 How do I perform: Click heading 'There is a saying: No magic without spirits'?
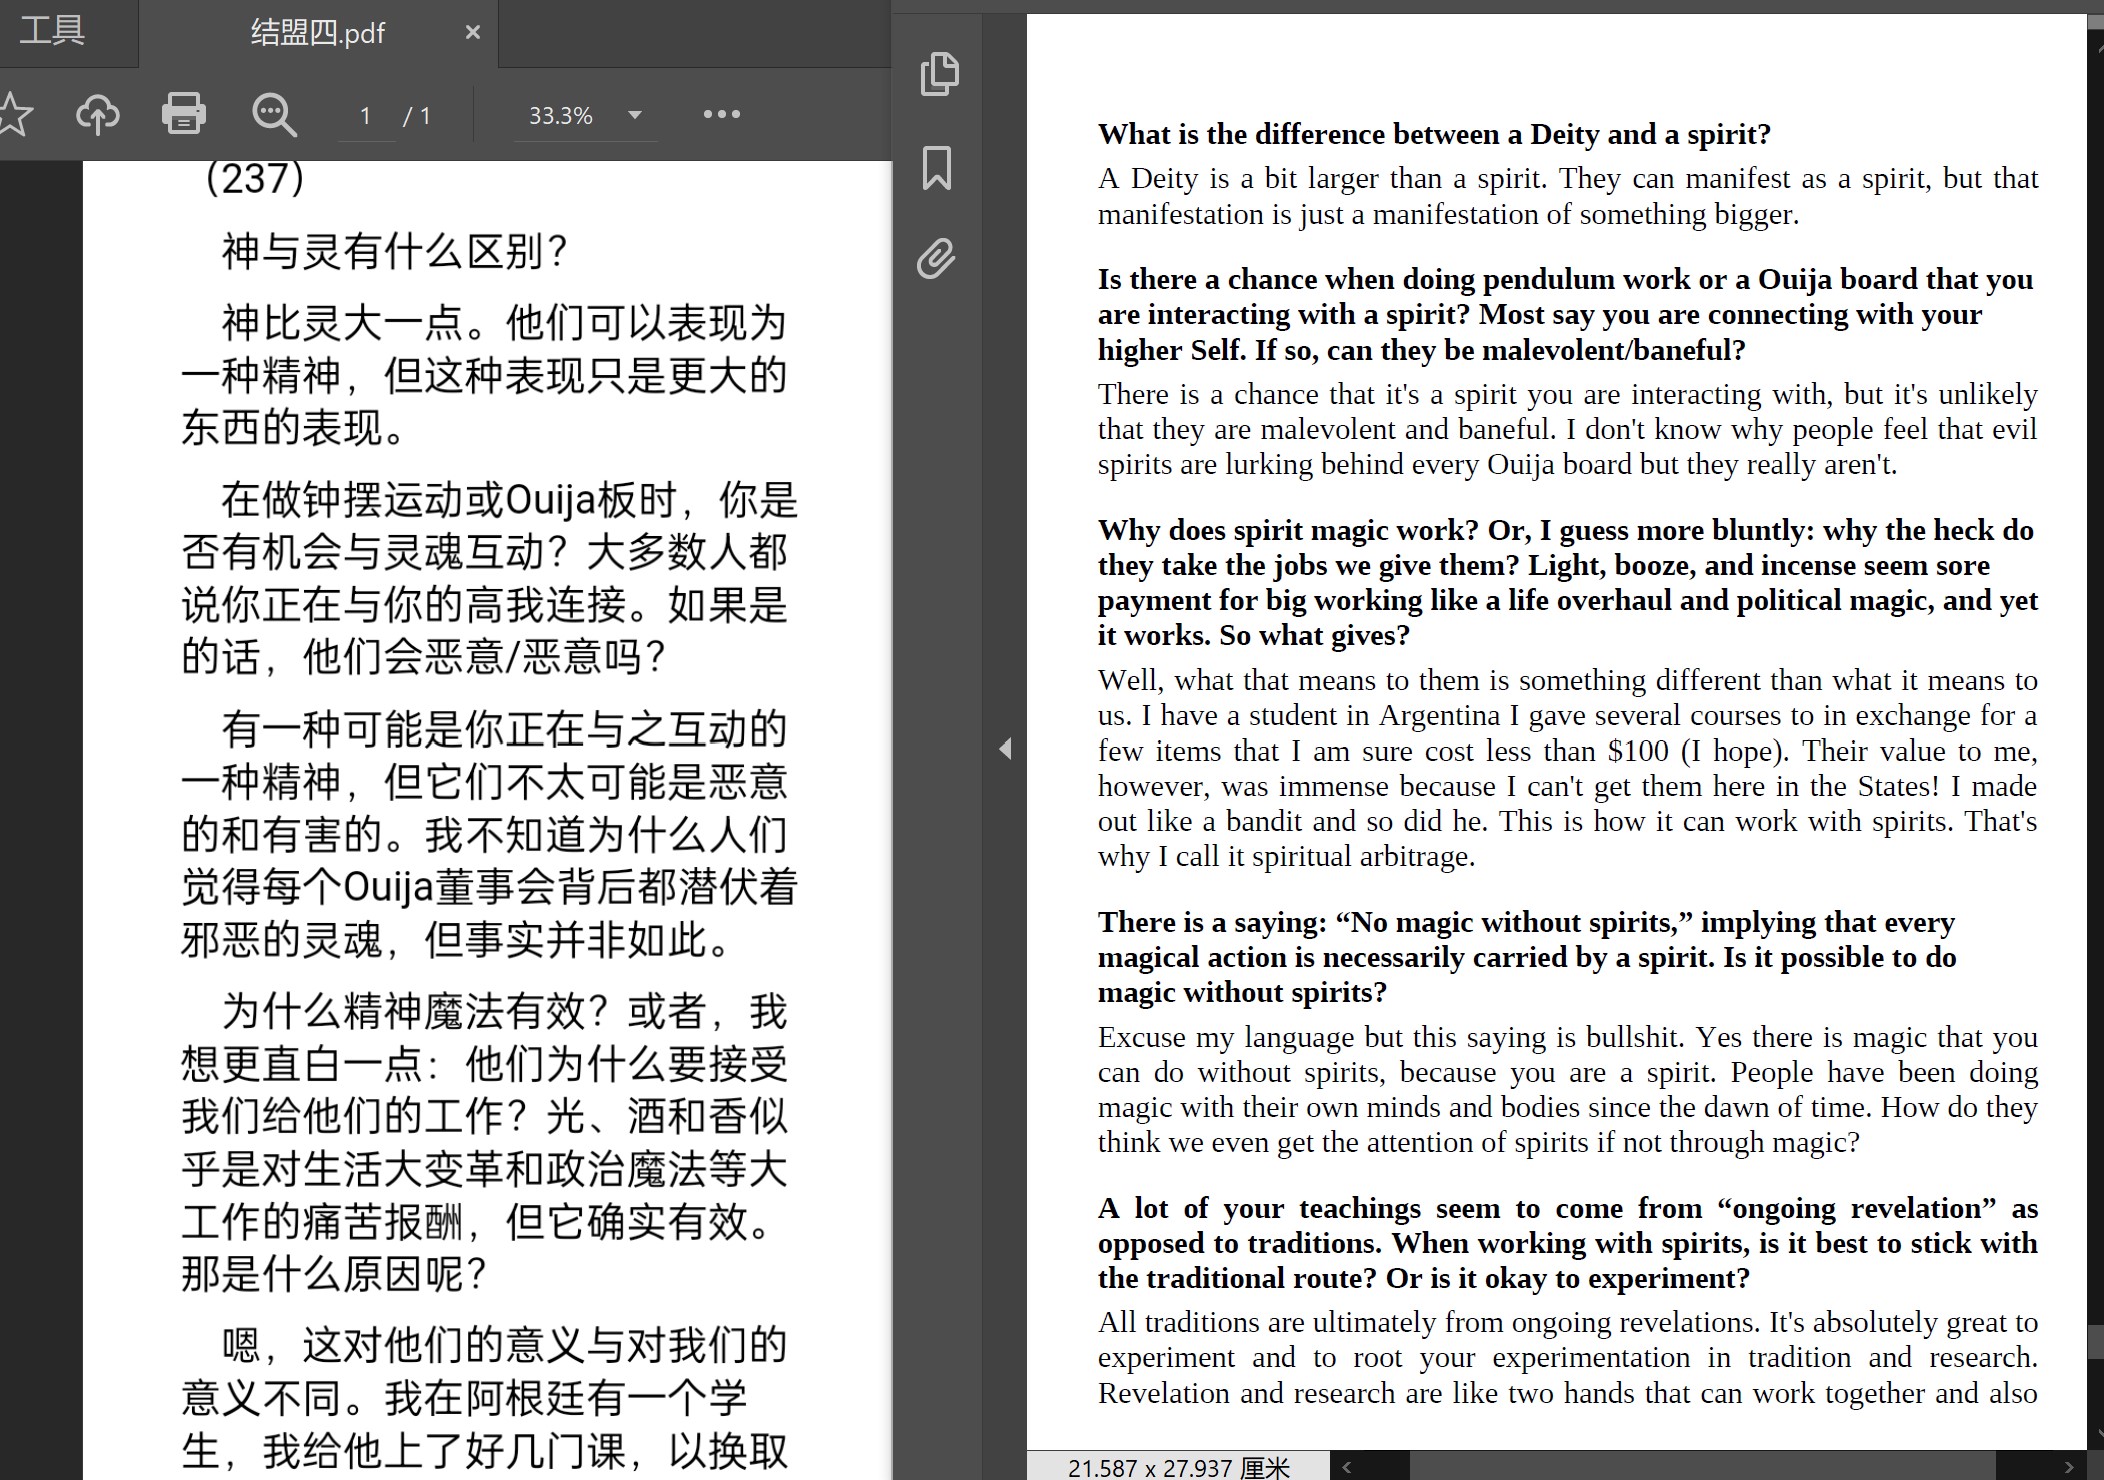1527,957
